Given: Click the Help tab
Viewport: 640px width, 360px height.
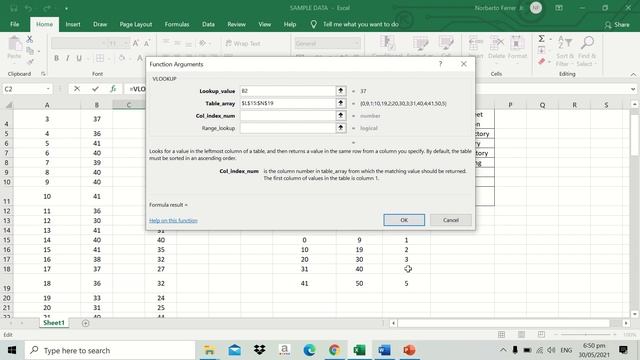Looking at the screenshot, I should click(x=290, y=24).
